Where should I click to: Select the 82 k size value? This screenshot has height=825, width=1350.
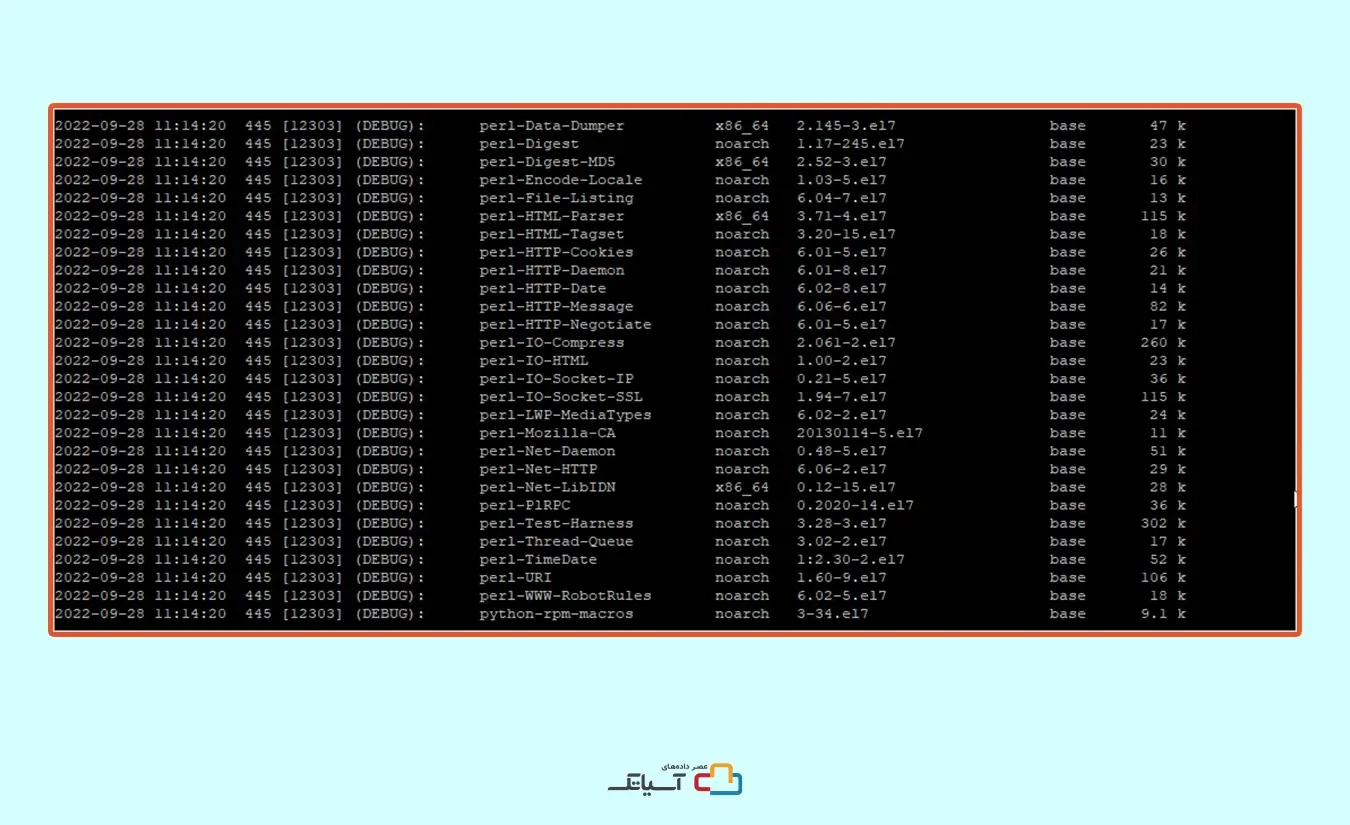coord(1167,306)
